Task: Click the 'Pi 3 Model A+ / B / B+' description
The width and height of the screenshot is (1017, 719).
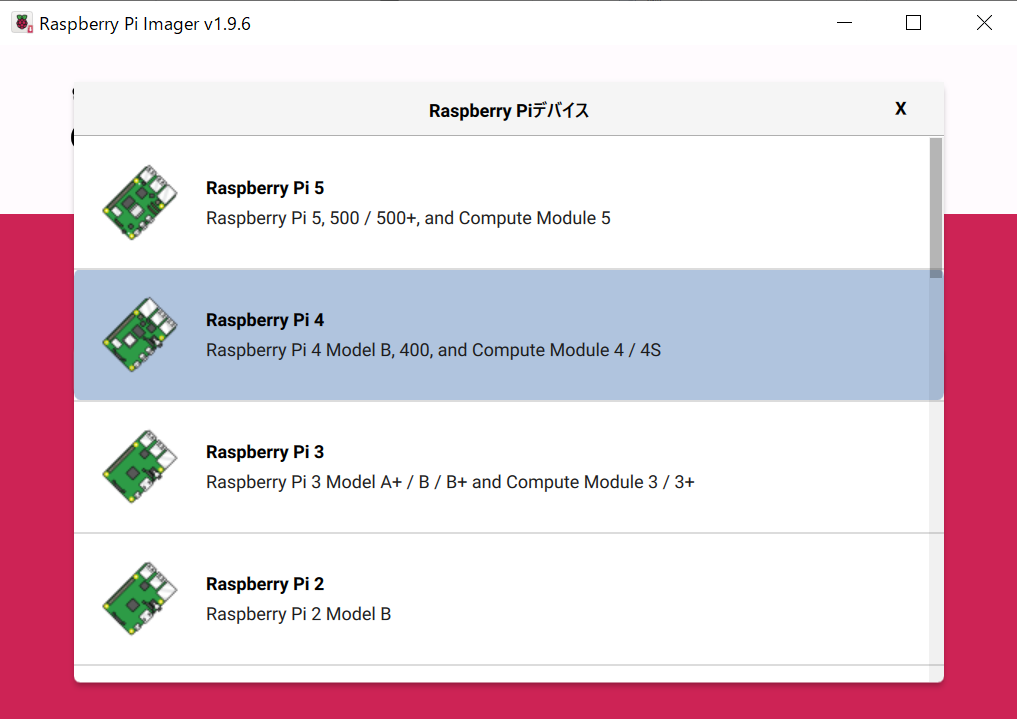Action: (x=450, y=482)
